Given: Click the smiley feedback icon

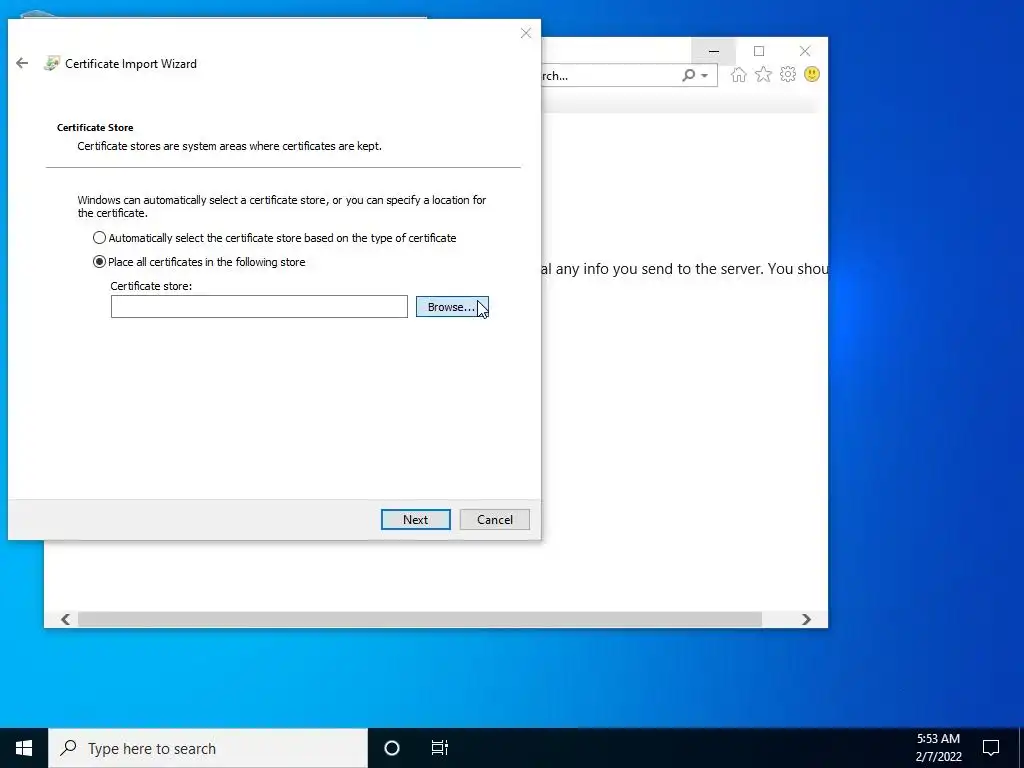Looking at the screenshot, I should (812, 74).
